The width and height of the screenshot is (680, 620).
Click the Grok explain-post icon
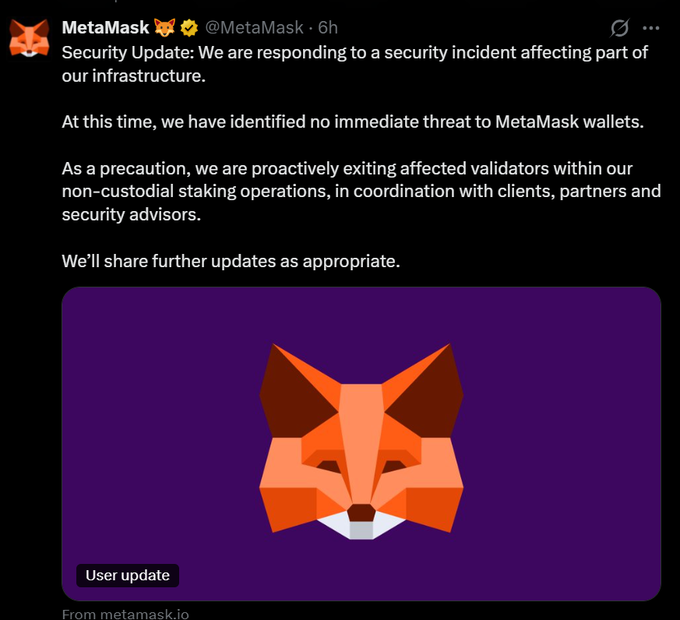(619, 28)
